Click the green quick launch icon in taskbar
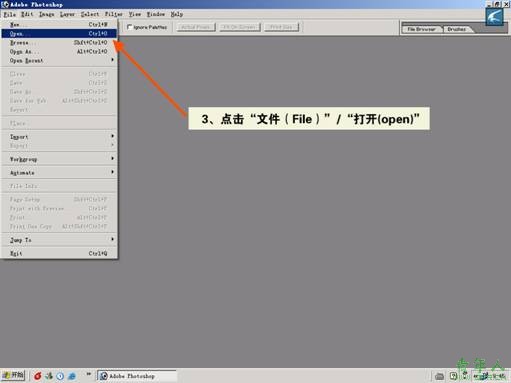The width and height of the screenshot is (511, 383). coord(49,376)
